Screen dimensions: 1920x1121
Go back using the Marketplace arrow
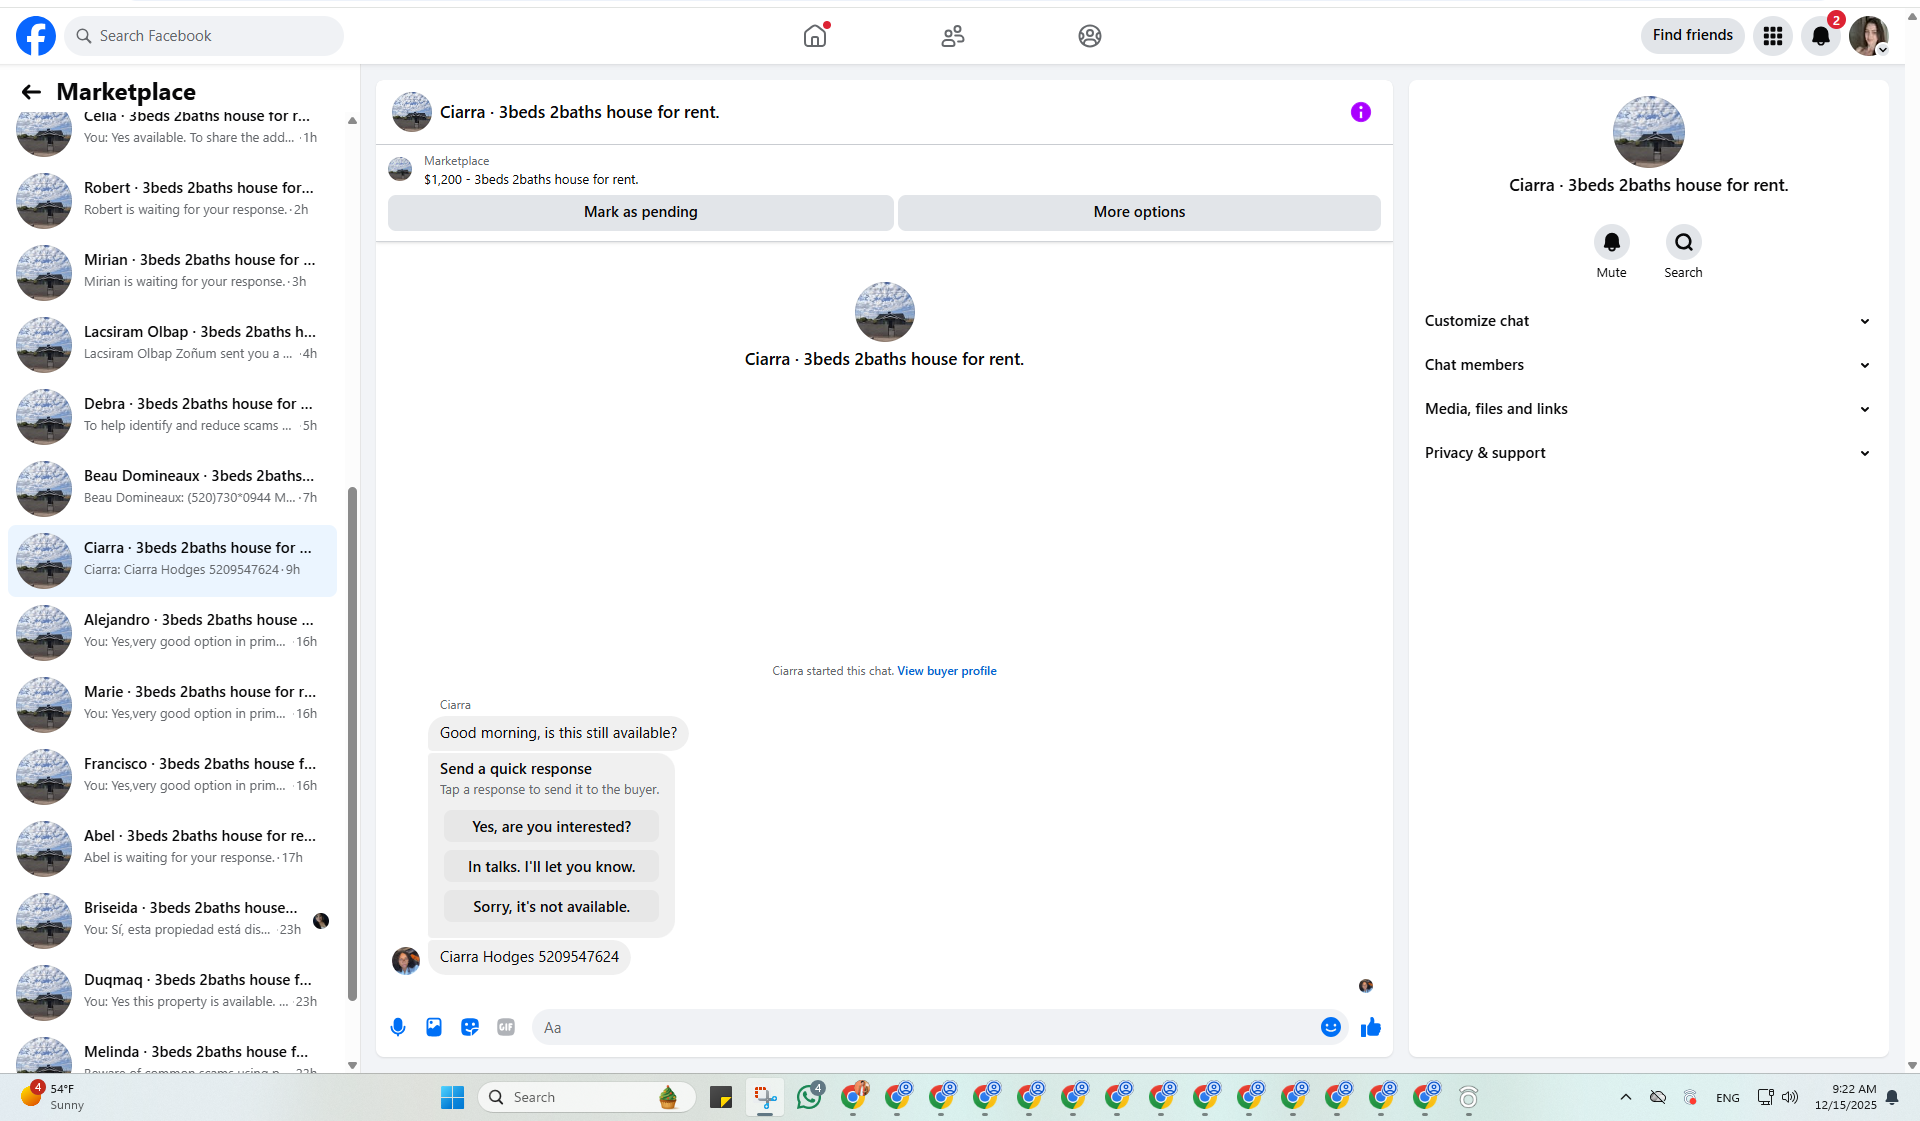tap(31, 92)
